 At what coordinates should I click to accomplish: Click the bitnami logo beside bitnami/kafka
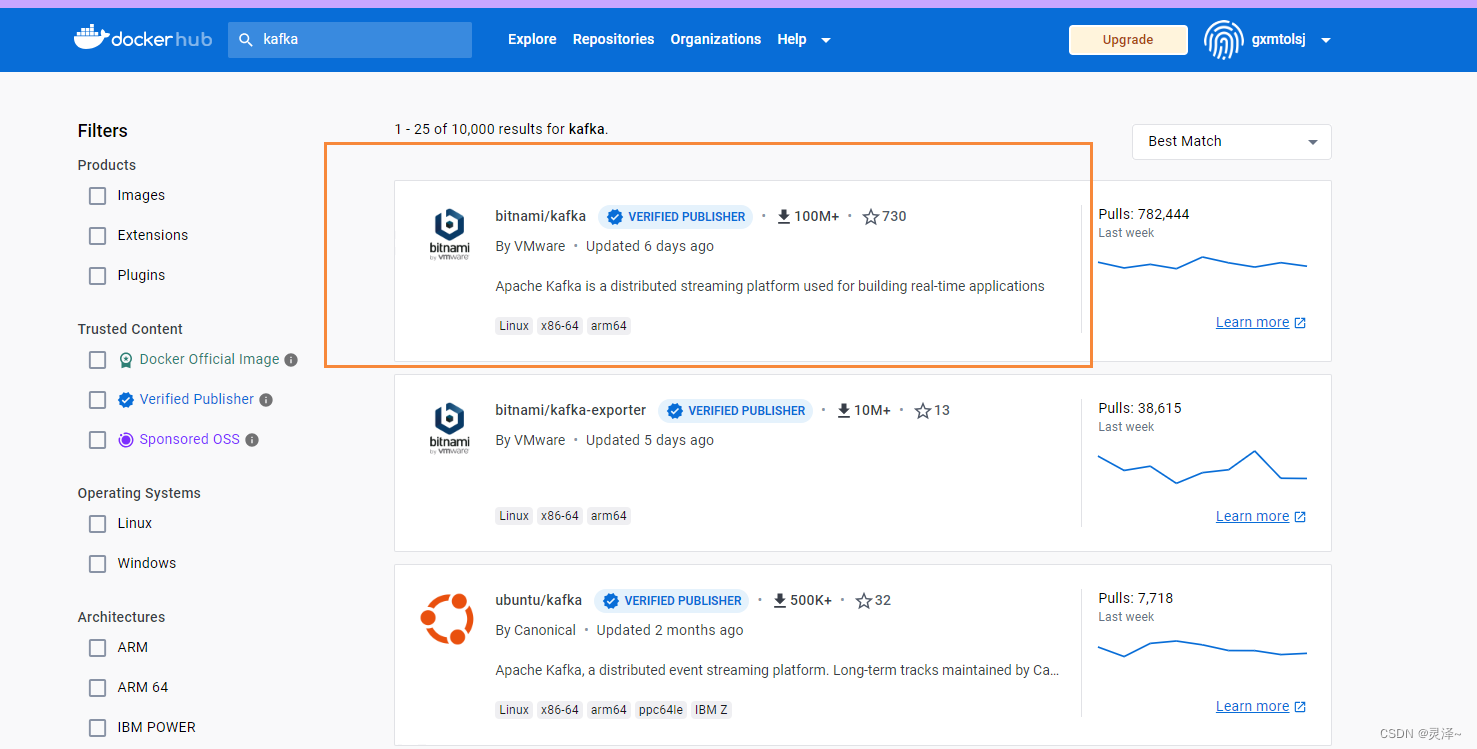pos(449,235)
